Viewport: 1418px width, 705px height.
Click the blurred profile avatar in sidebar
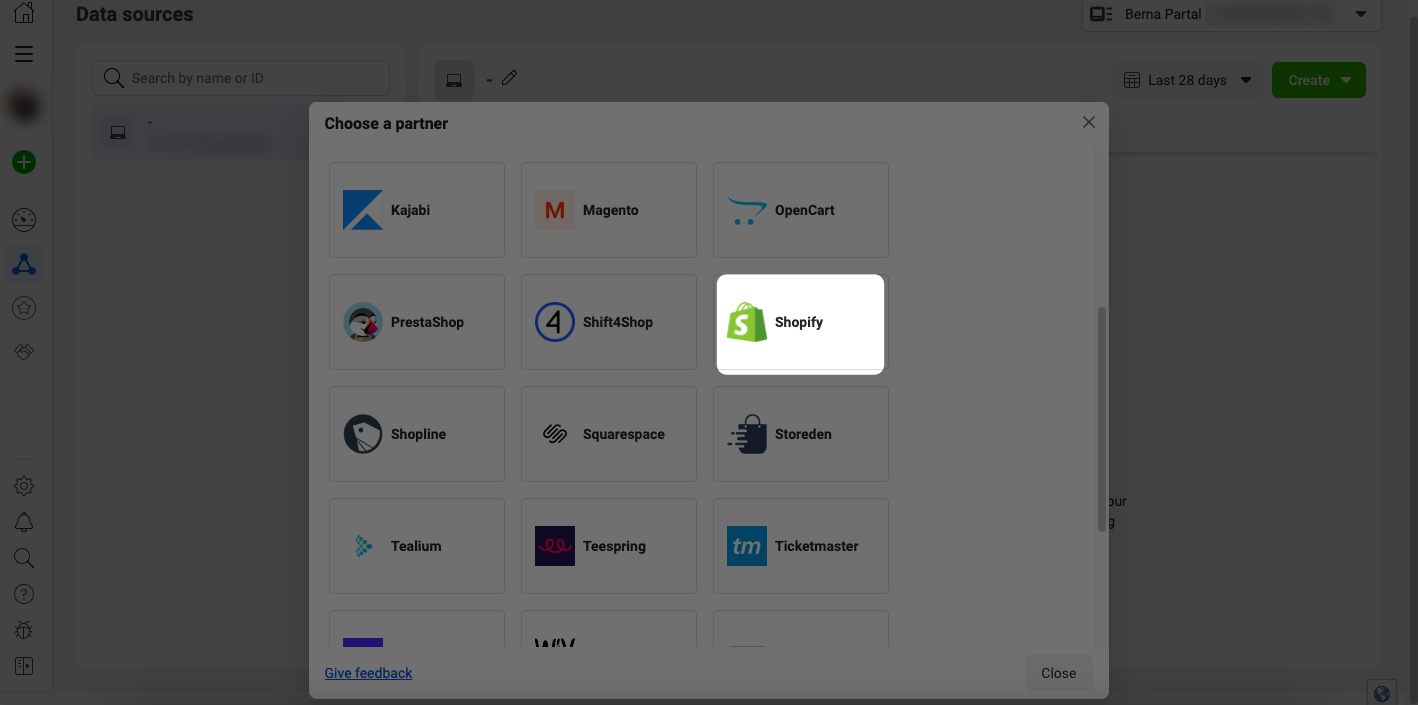24,107
